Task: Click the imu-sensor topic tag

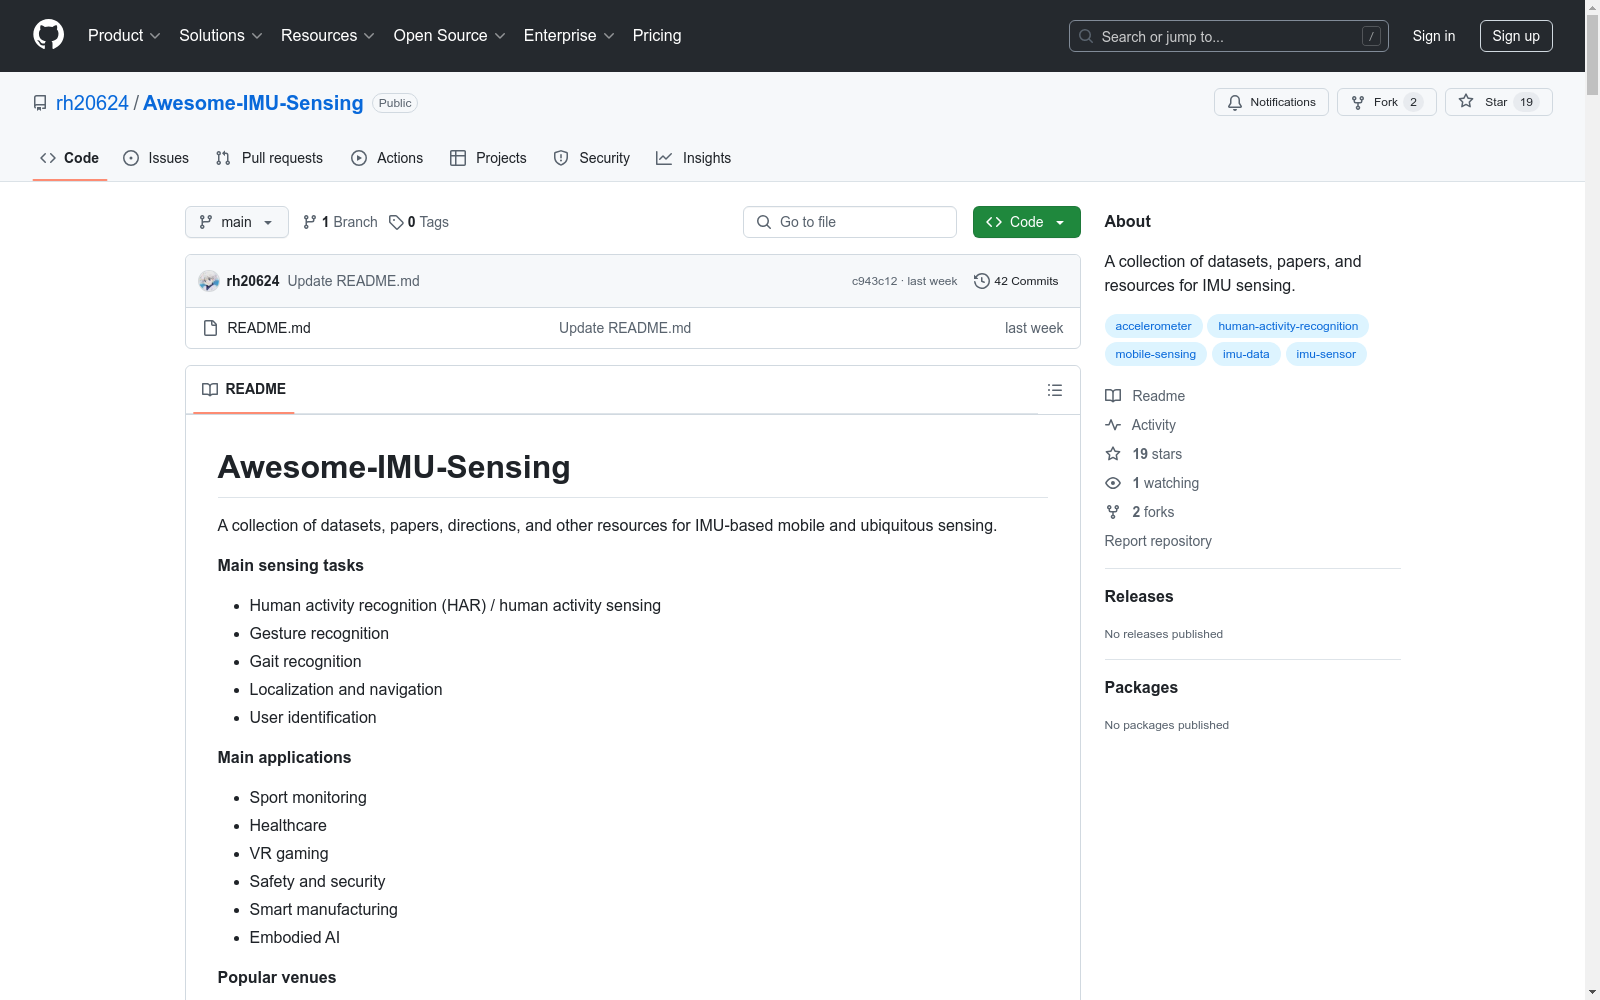Action: [x=1326, y=354]
